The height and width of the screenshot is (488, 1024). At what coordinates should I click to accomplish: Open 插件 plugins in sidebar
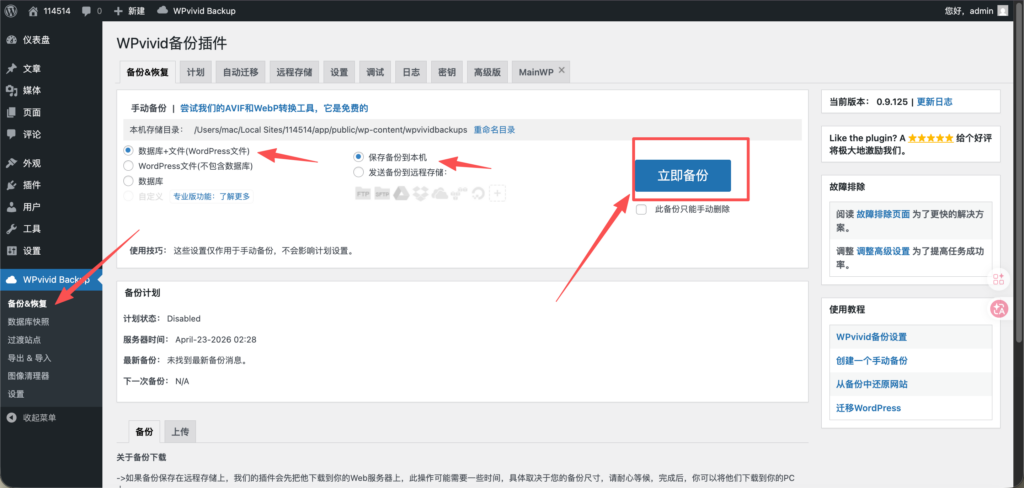pos(51,185)
